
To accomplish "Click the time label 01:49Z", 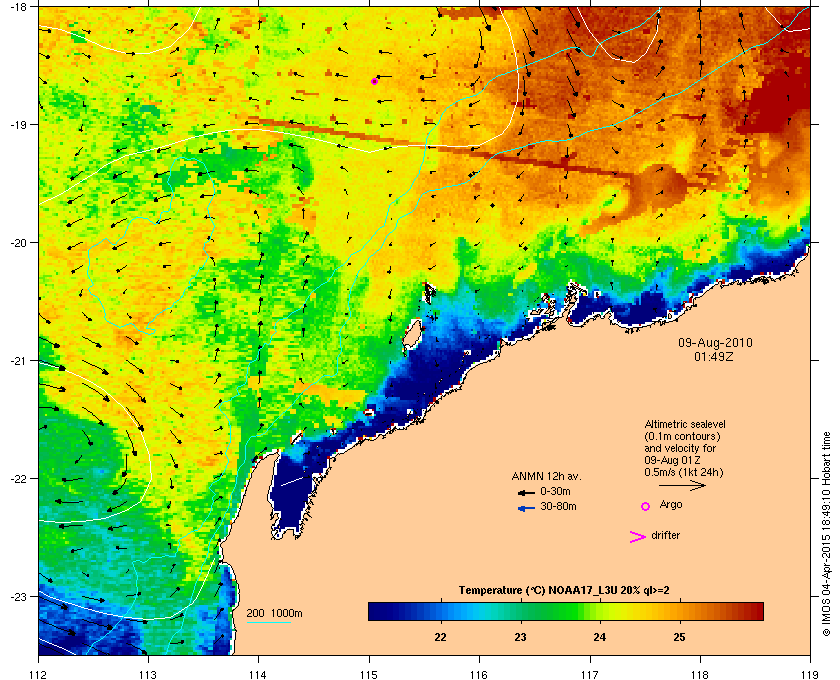I will (714, 356).
